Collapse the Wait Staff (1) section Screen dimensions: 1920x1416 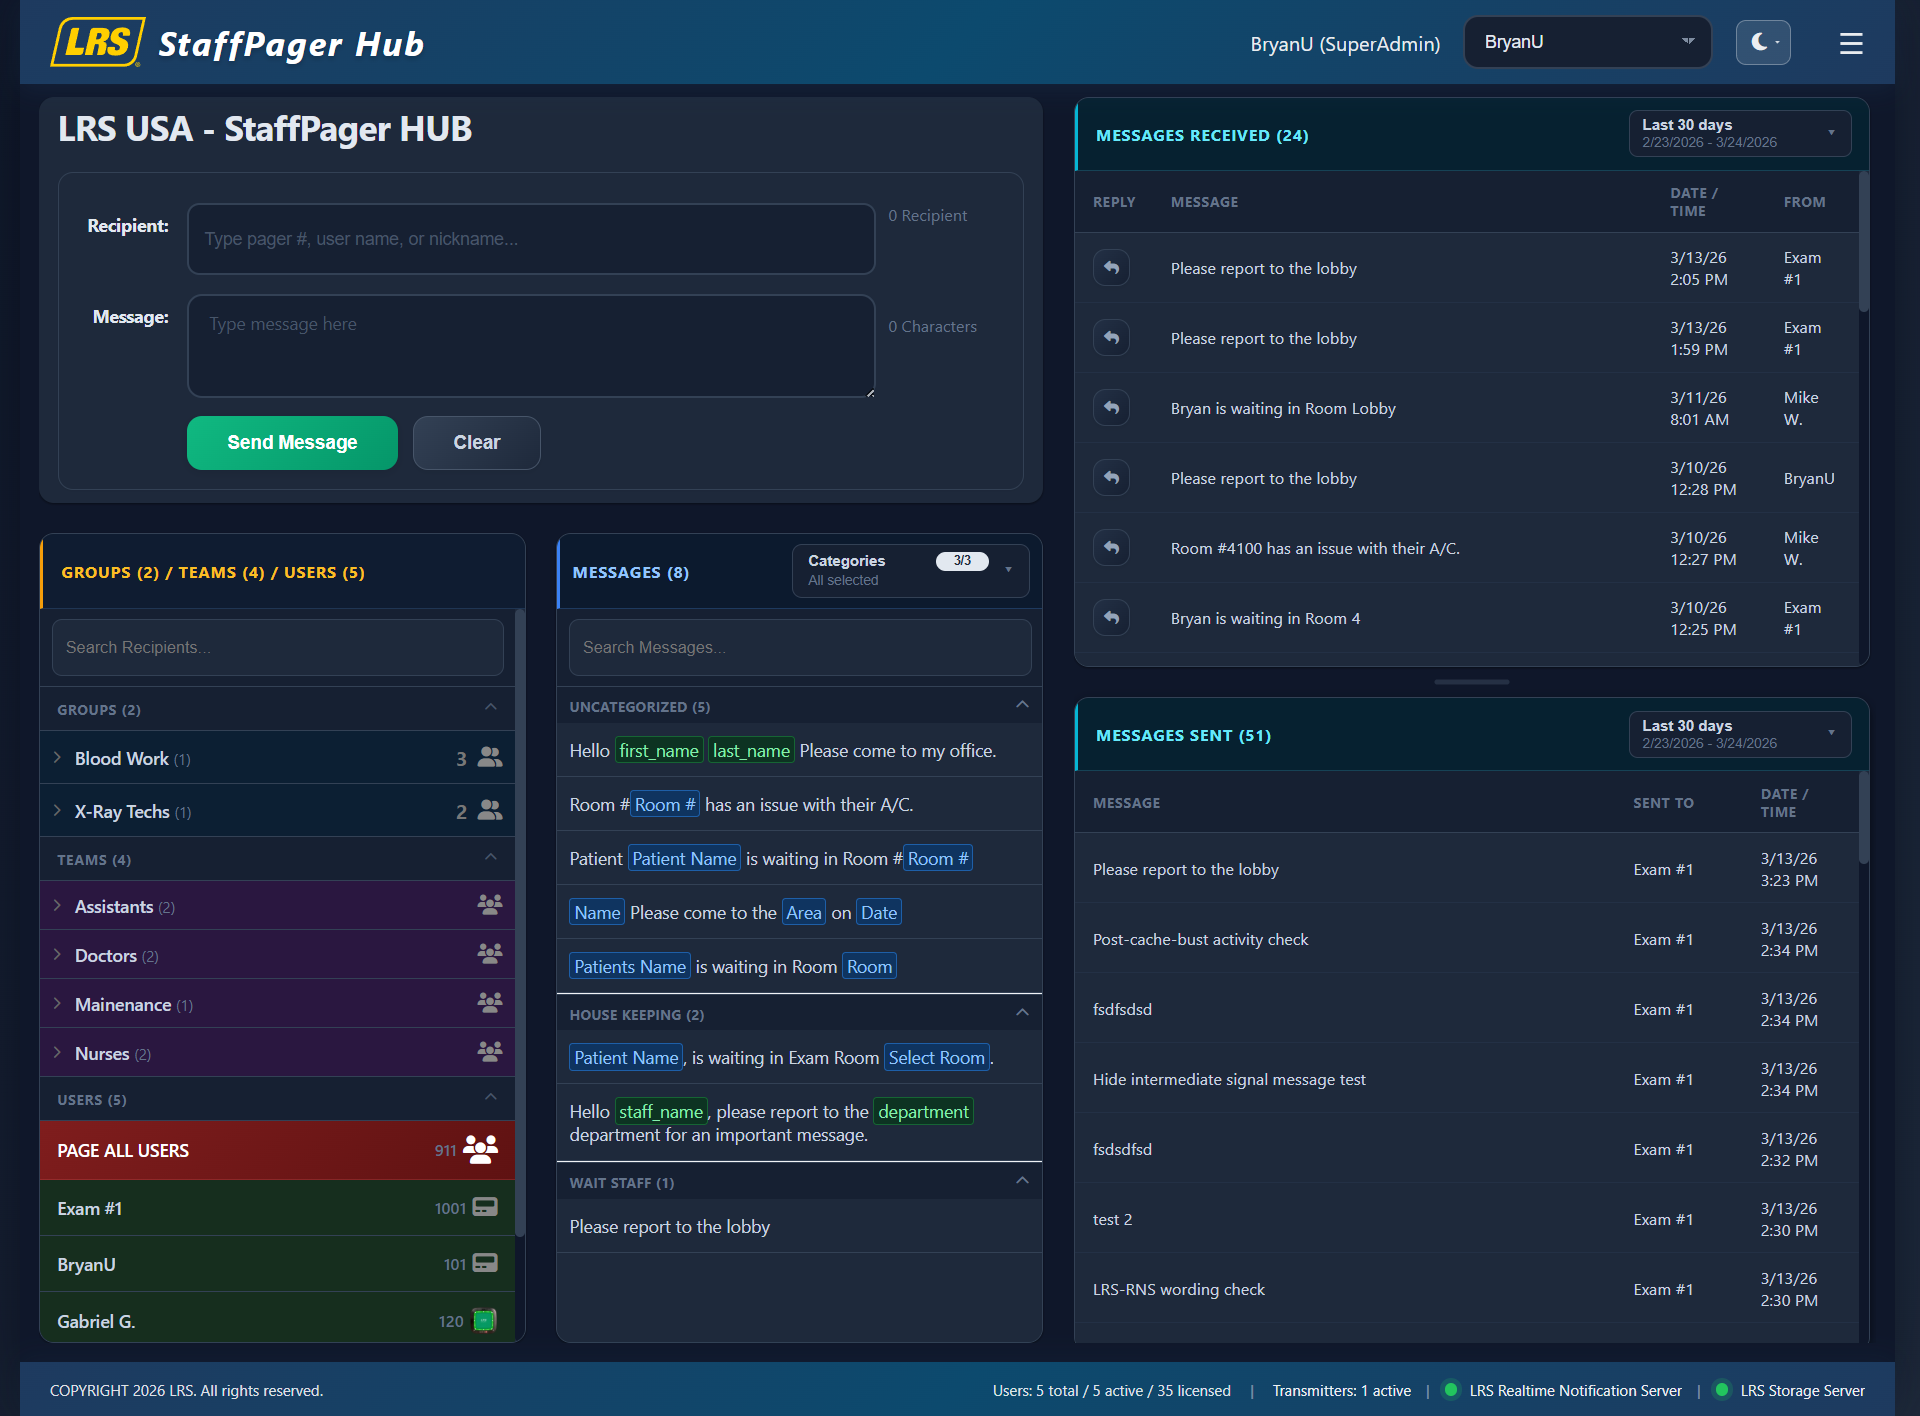click(x=1022, y=1181)
